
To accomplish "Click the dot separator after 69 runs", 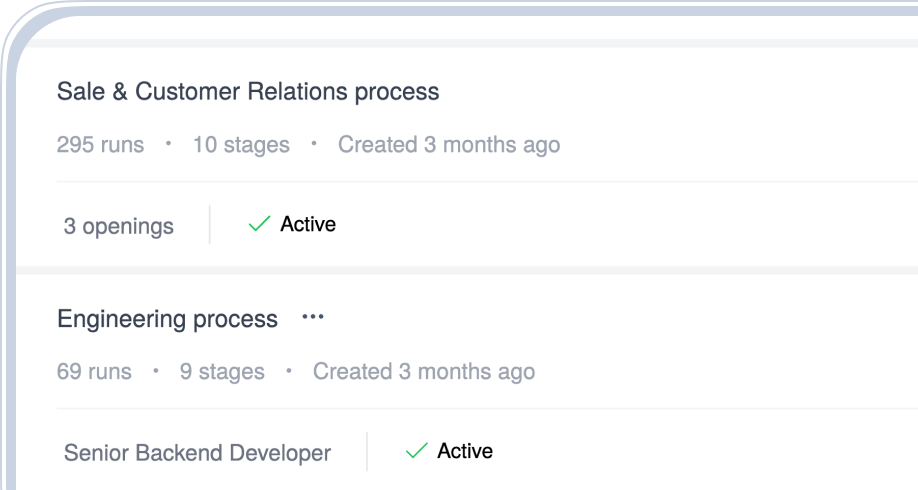I will [x=156, y=371].
